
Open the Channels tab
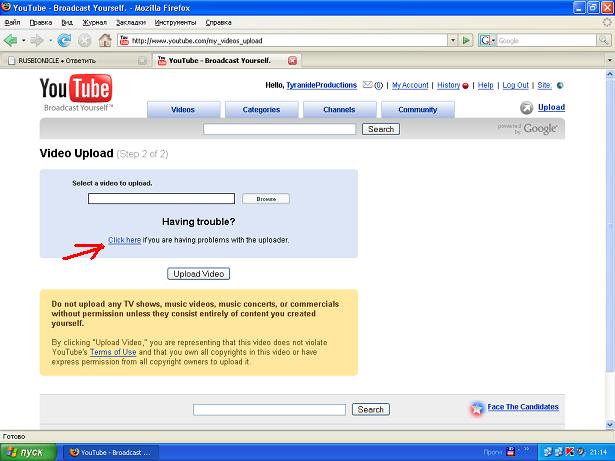coord(339,109)
